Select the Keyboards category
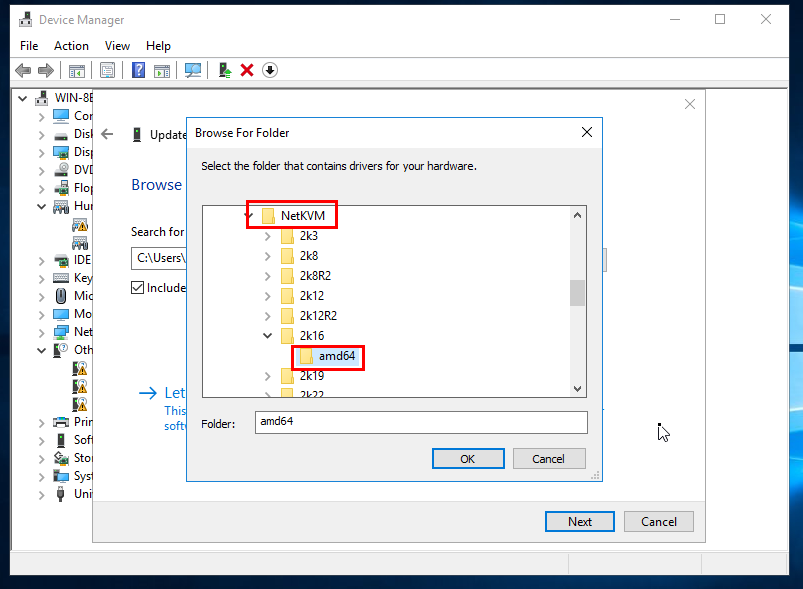The width and height of the screenshot is (803, 589). (x=82, y=278)
